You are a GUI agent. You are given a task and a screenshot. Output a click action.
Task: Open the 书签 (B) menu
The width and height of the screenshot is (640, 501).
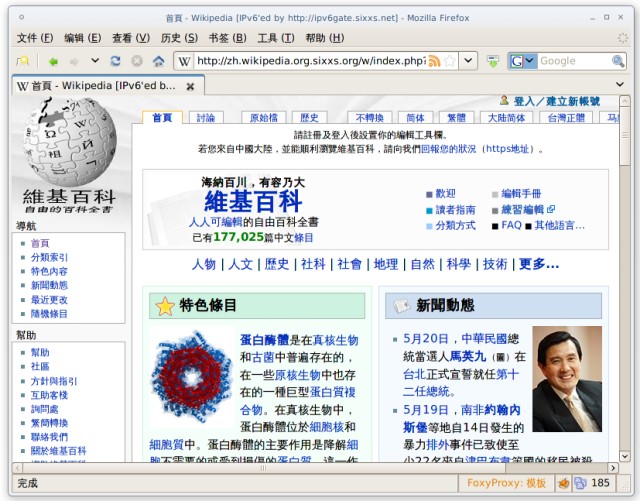(227, 38)
